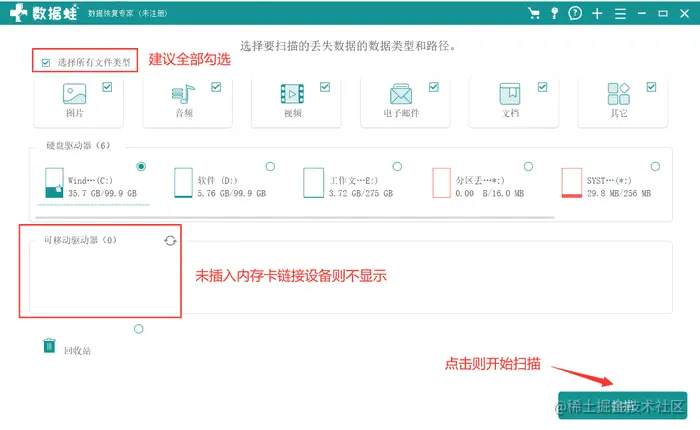Click the 回收站 label text
This screenshot has width=700, height=430.
pyautogui.click(x=77, y=351)
